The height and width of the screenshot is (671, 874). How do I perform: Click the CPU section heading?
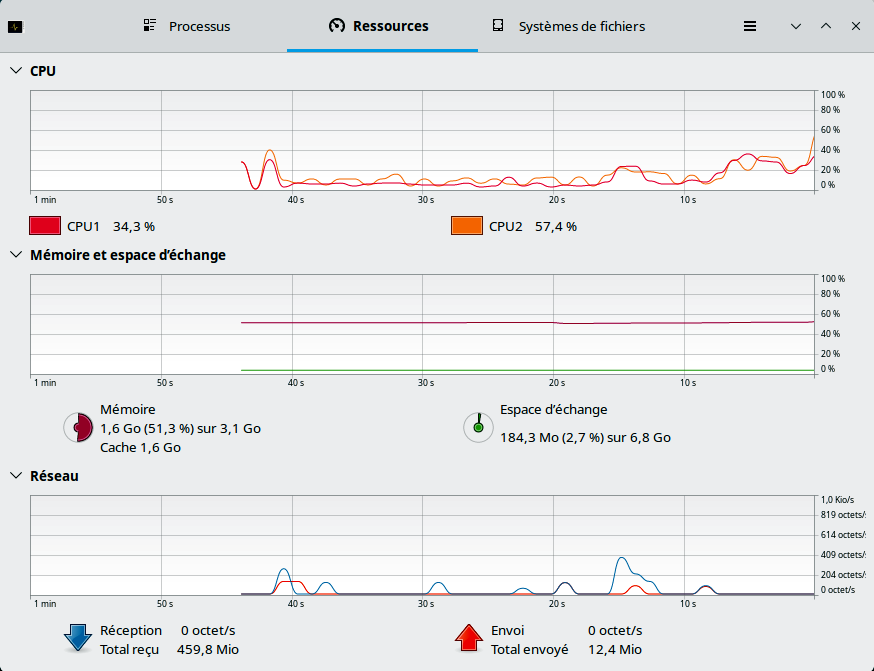point(43,71)
